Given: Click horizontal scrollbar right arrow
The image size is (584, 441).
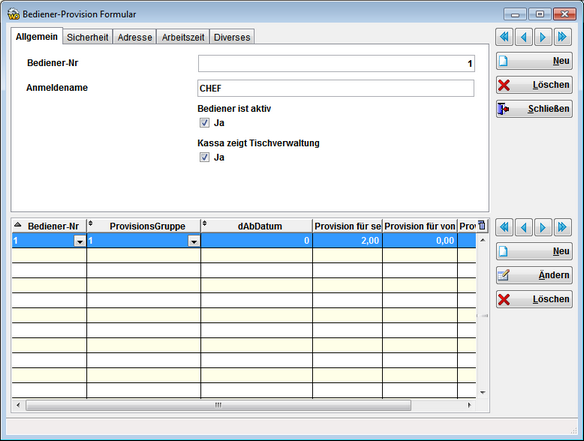Looking at the screenshot, I should (x=470, y=405).
